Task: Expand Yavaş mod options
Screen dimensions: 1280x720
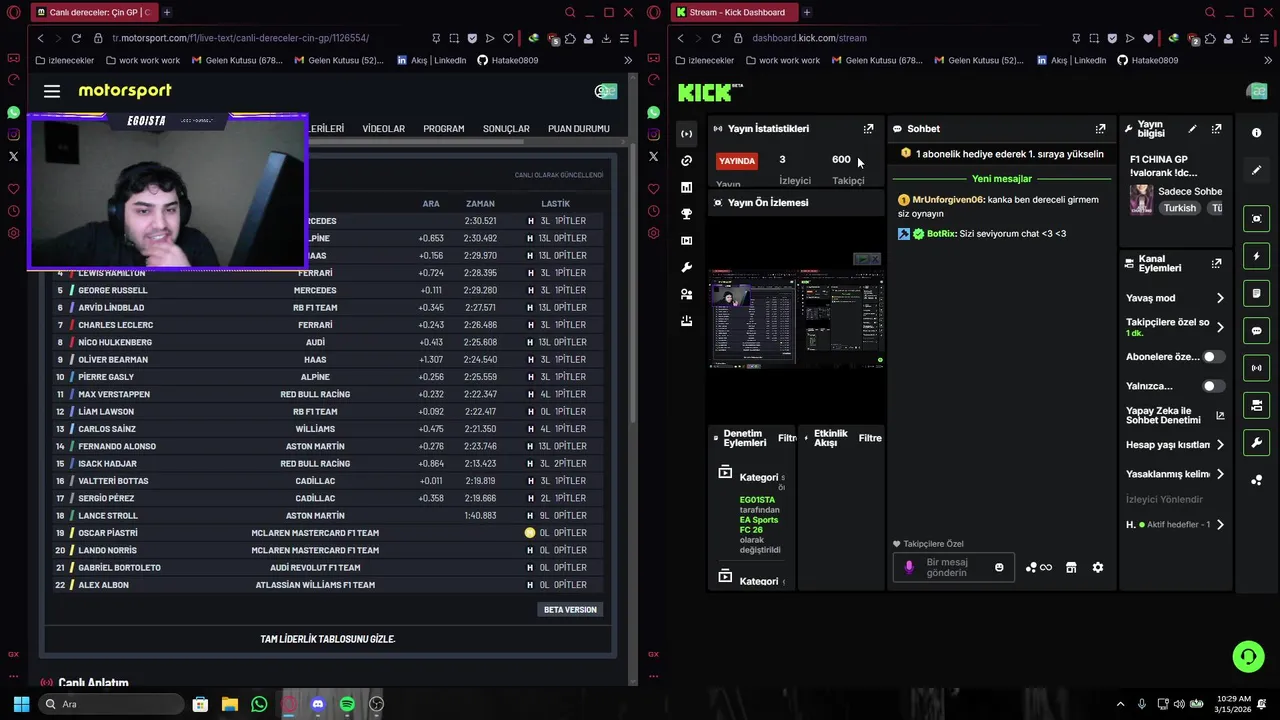Action: 1220,298
